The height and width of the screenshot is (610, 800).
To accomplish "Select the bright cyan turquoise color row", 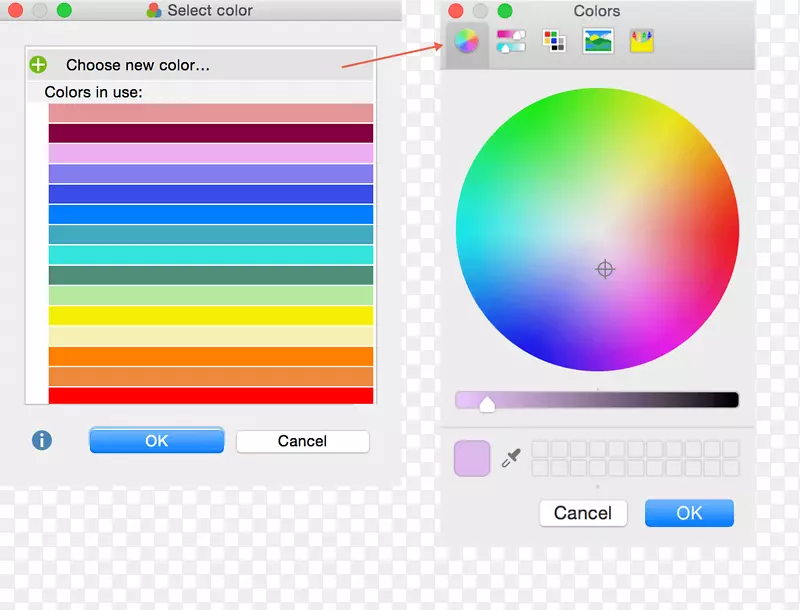I will [211, 255].
